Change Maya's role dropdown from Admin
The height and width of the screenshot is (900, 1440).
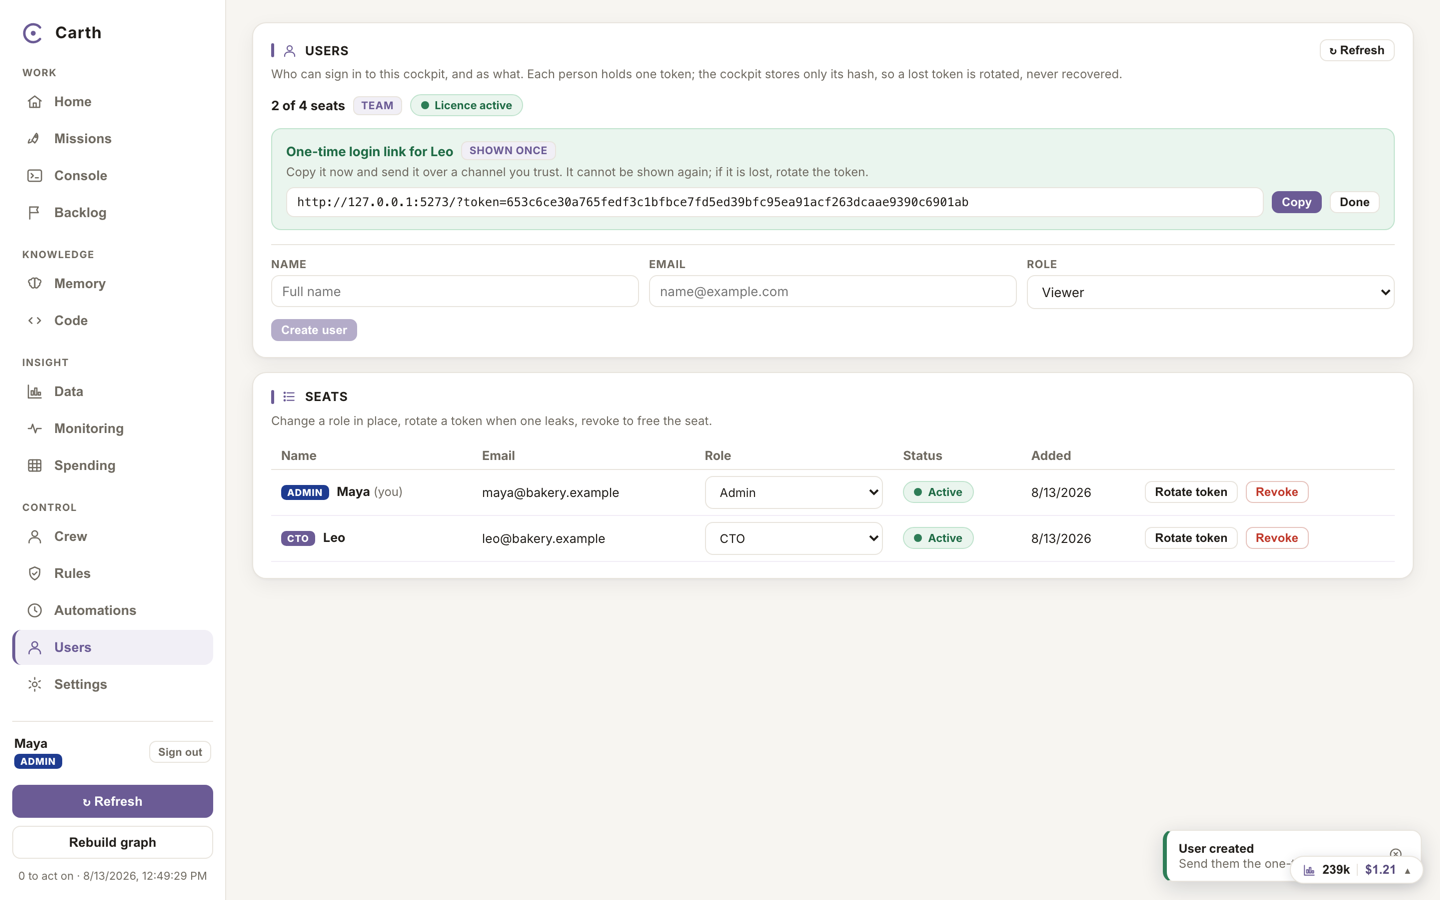[x=793, y=492]
